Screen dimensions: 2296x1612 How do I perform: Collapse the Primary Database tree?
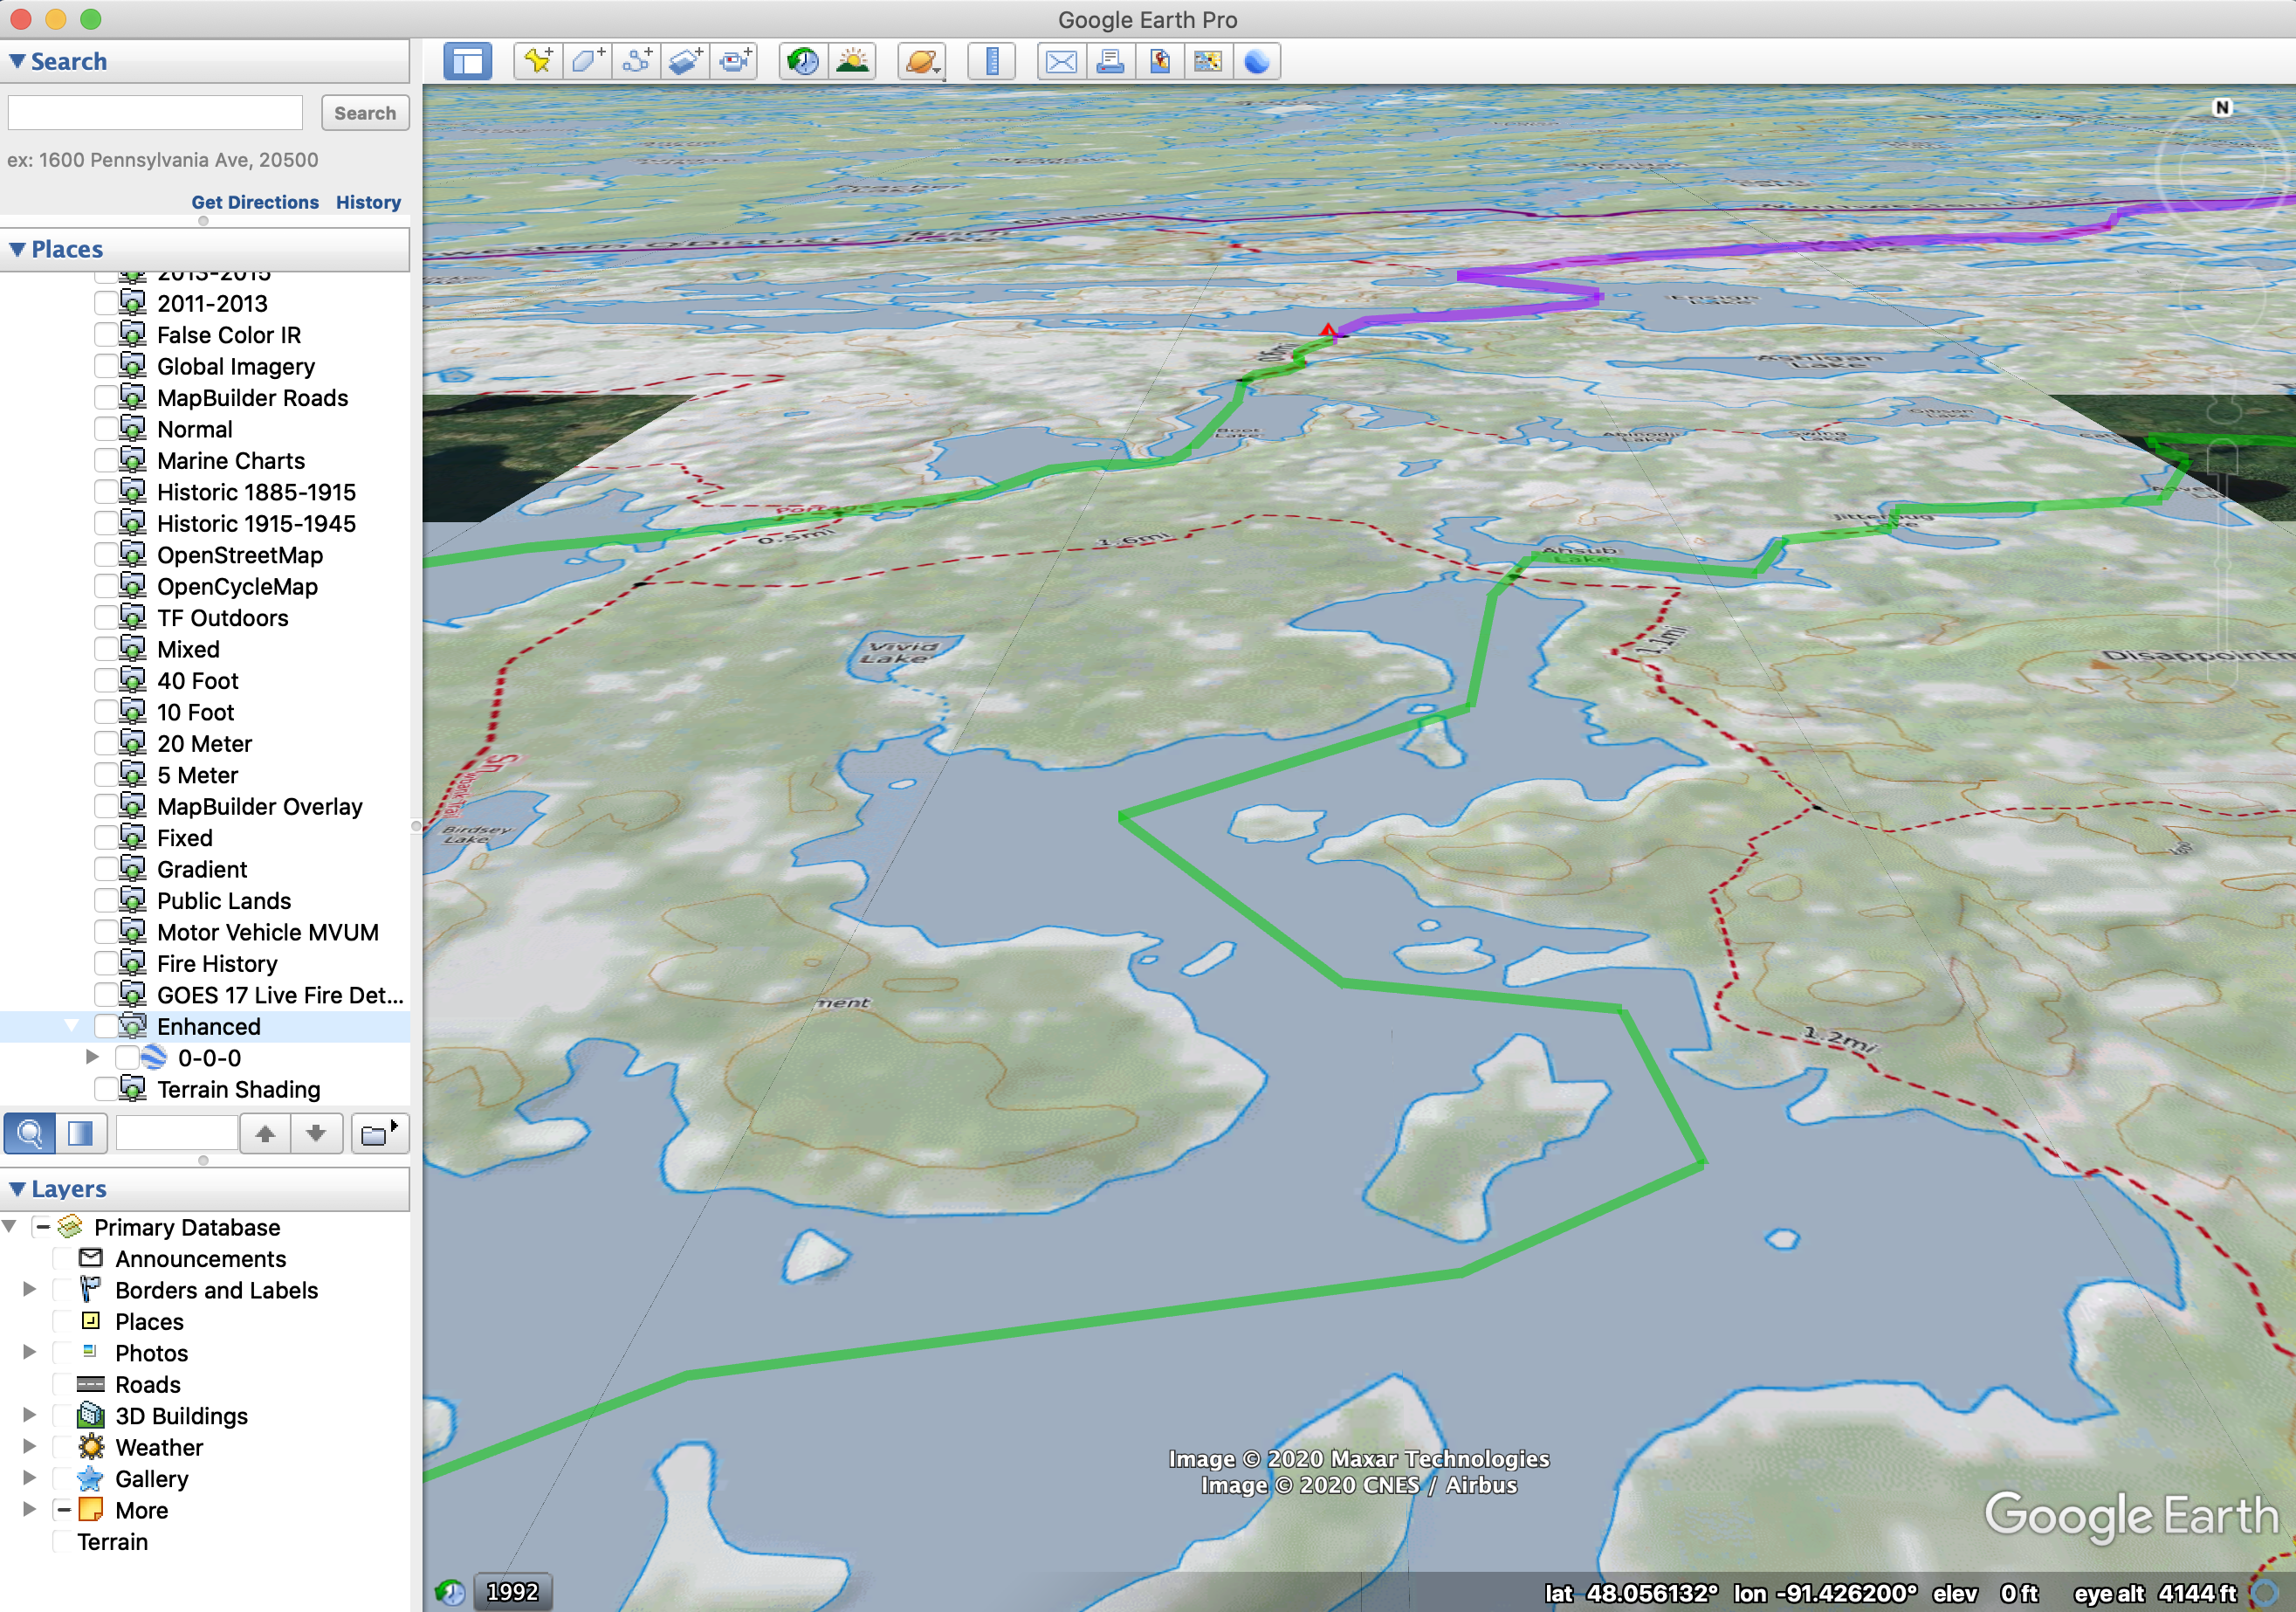(x=9, y=1226)
